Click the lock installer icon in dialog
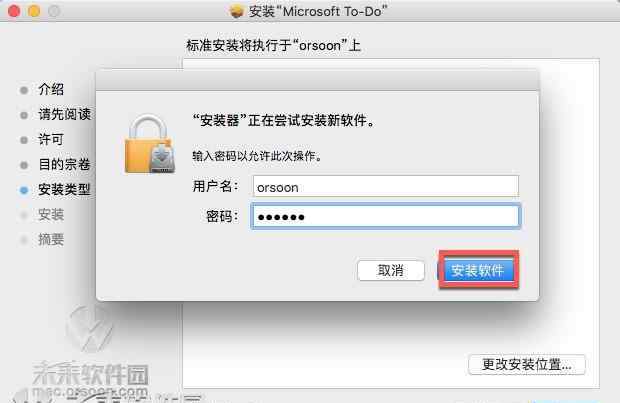 click(x=150, y=144)
